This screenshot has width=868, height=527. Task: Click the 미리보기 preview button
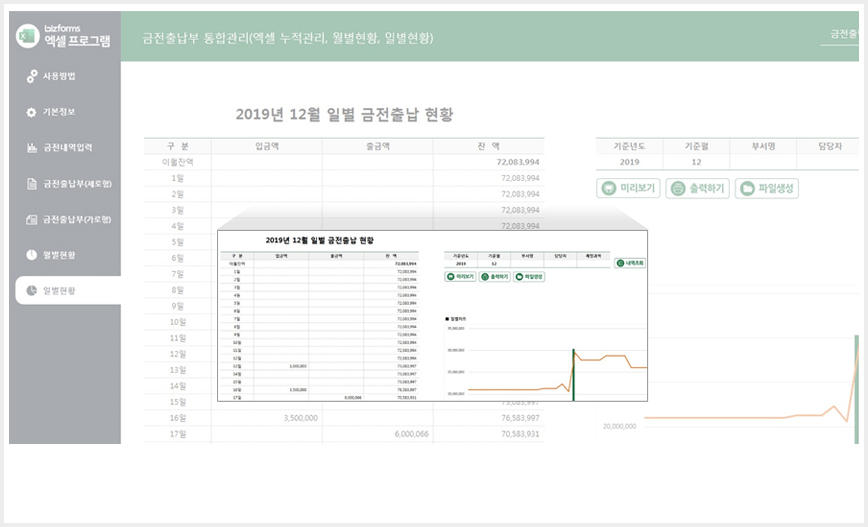(628, 188)
